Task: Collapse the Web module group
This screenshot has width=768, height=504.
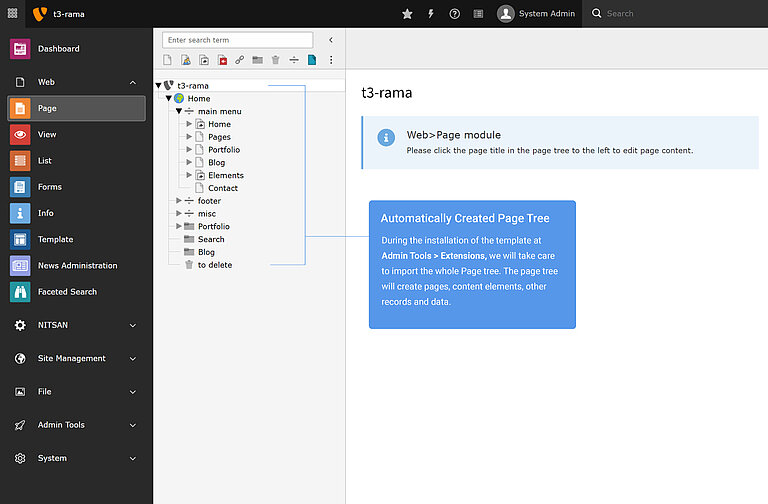Action: point(133,82)
